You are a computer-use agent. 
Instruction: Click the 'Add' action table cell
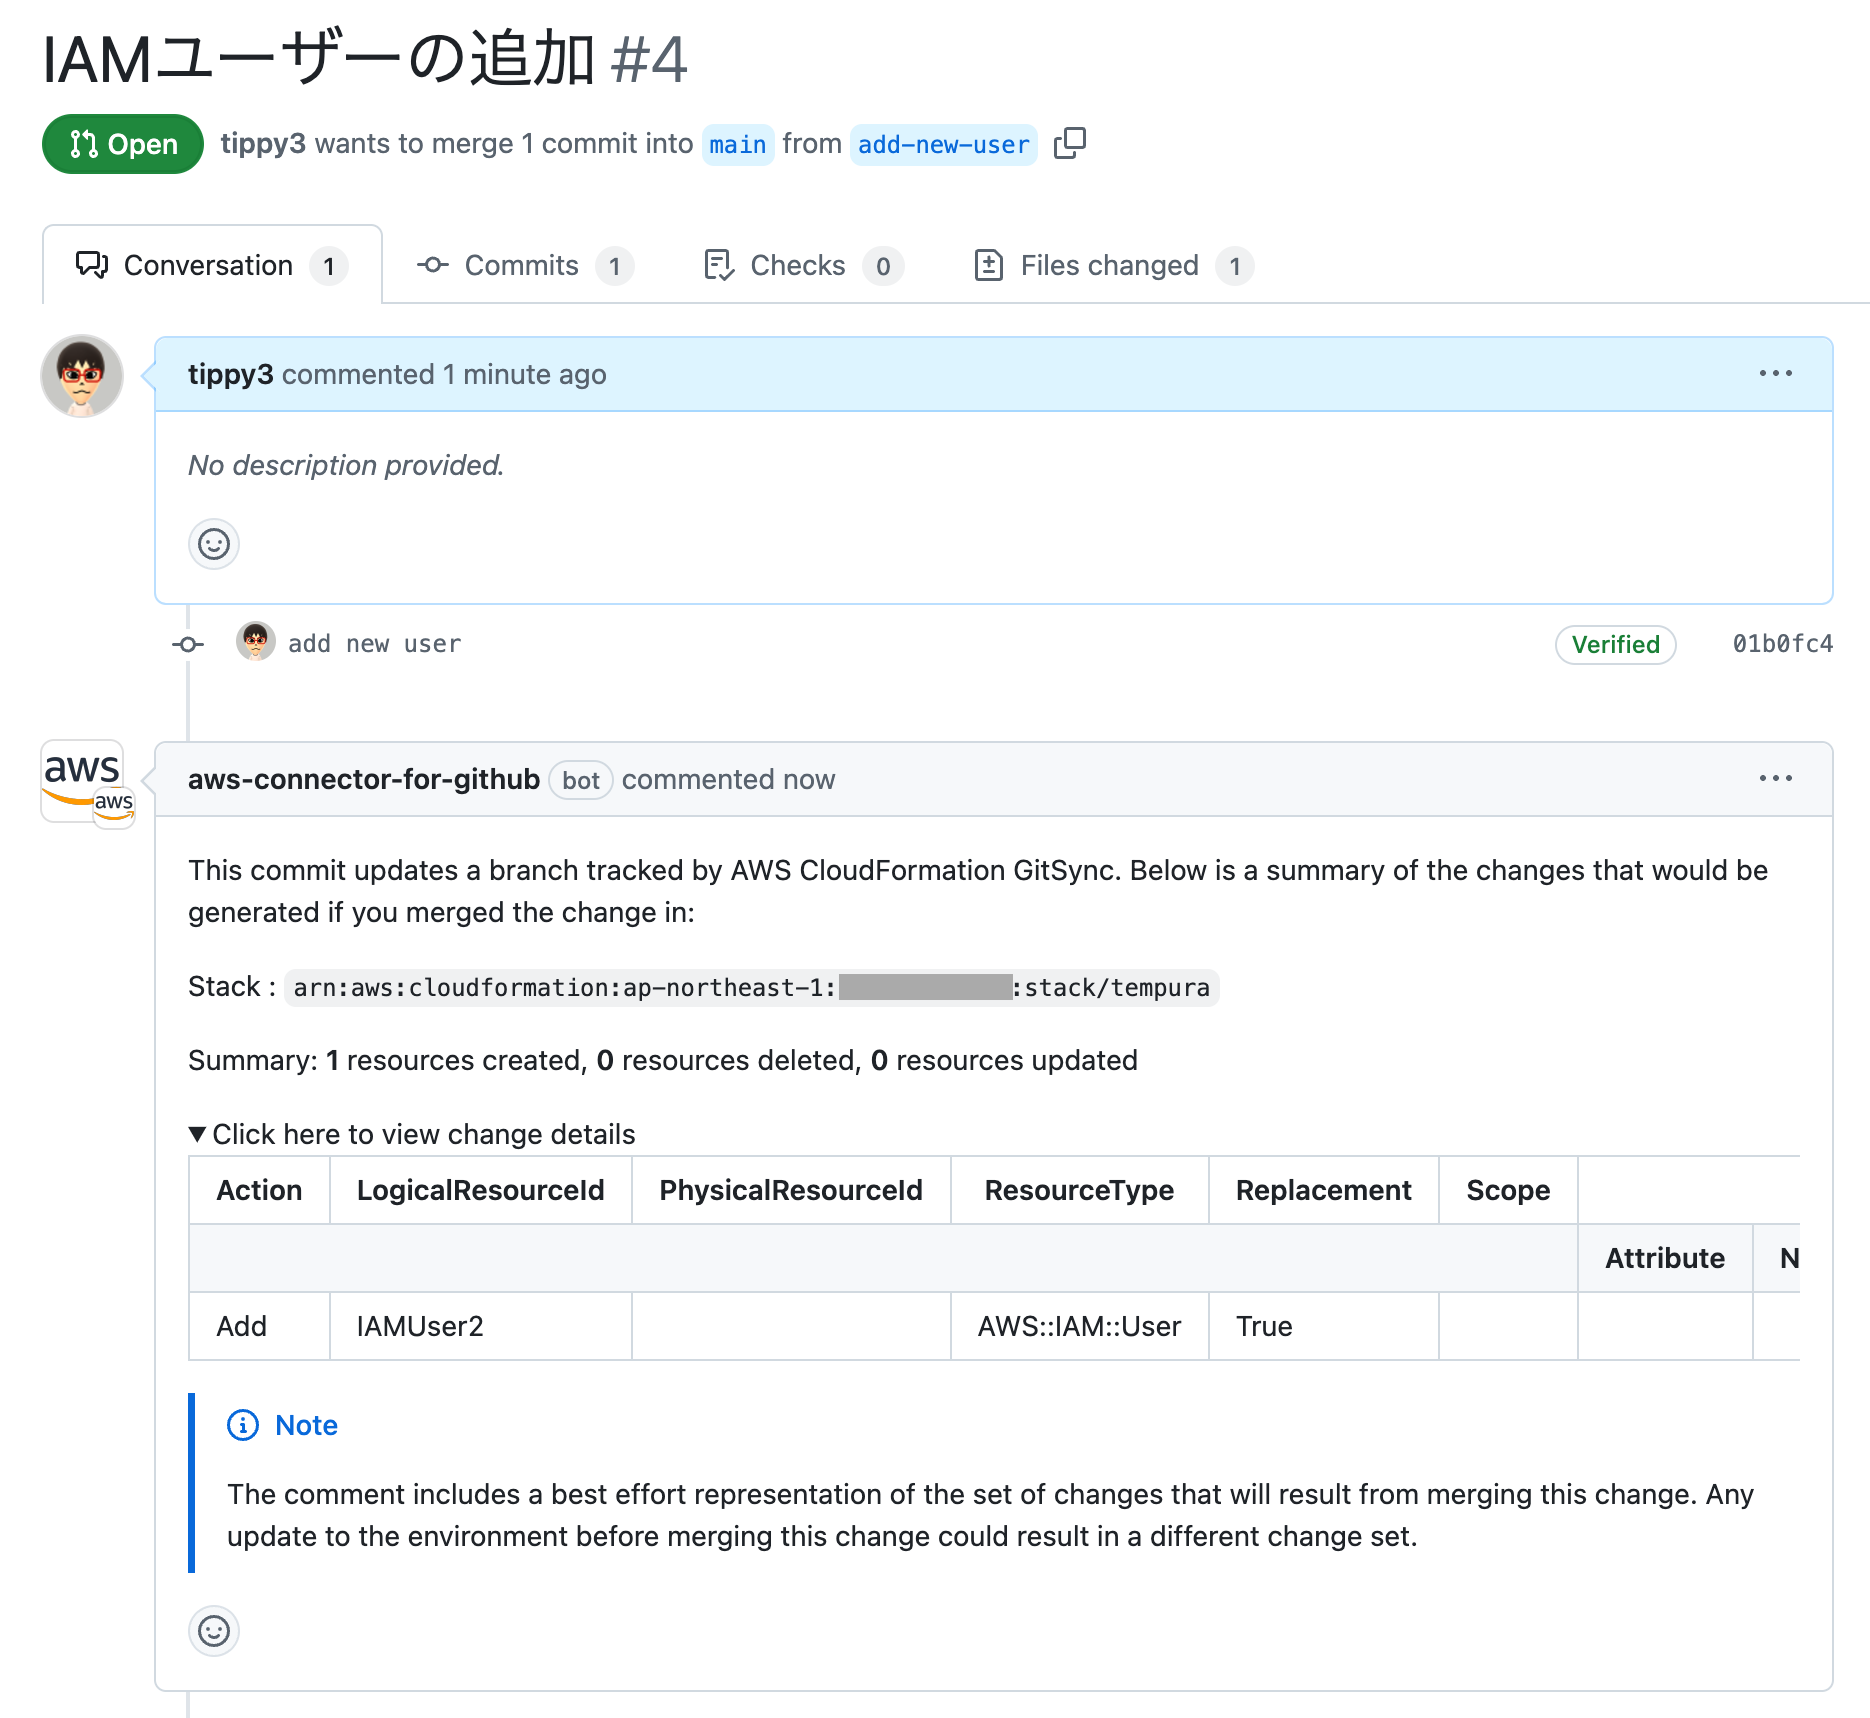(x=260, y=1326)
